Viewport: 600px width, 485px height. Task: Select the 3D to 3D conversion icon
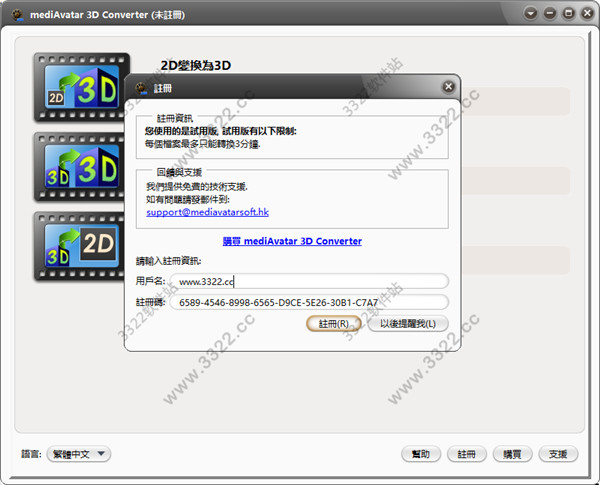79,167
